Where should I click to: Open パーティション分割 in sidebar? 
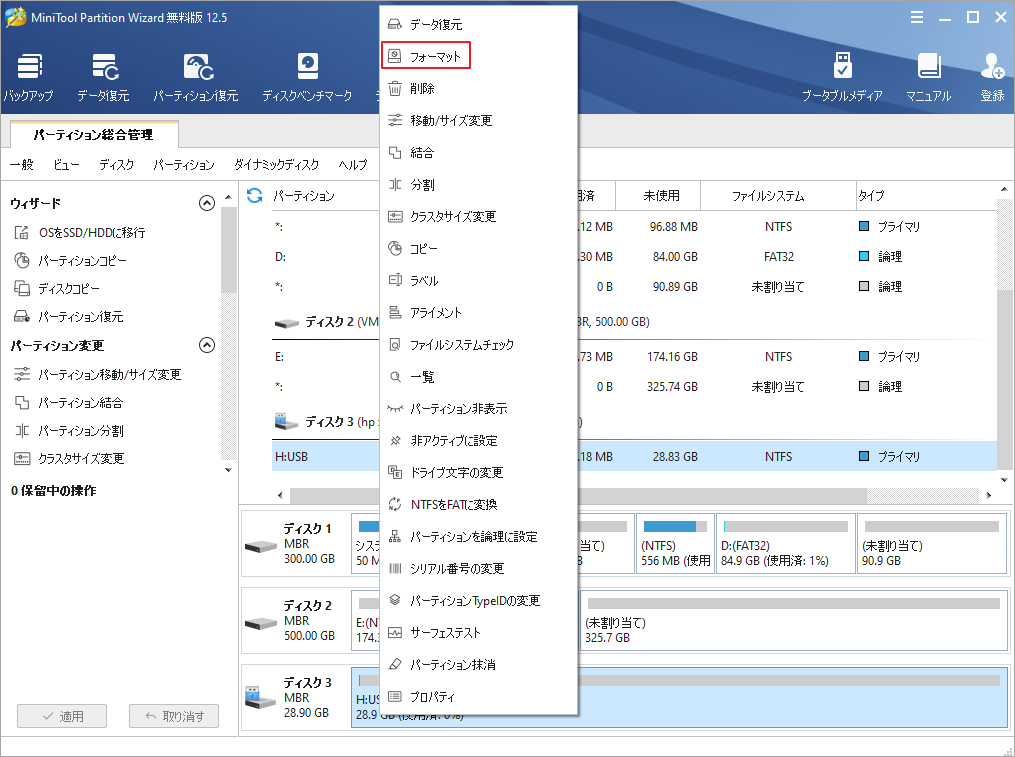(69, 431)
